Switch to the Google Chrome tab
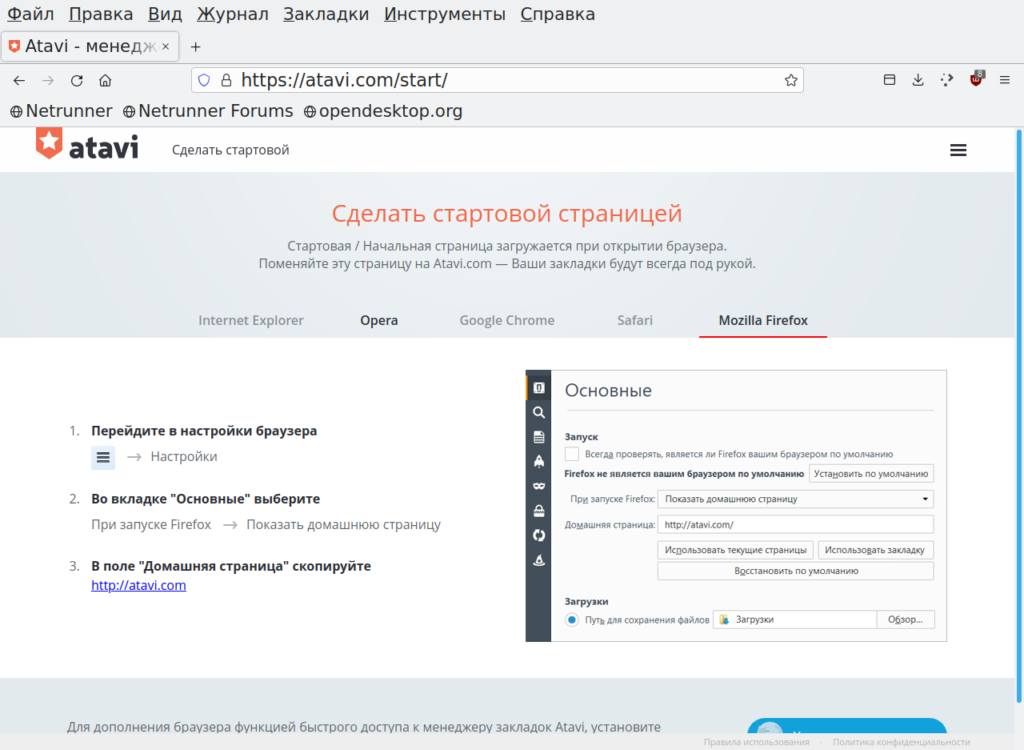 pos(506,320)
